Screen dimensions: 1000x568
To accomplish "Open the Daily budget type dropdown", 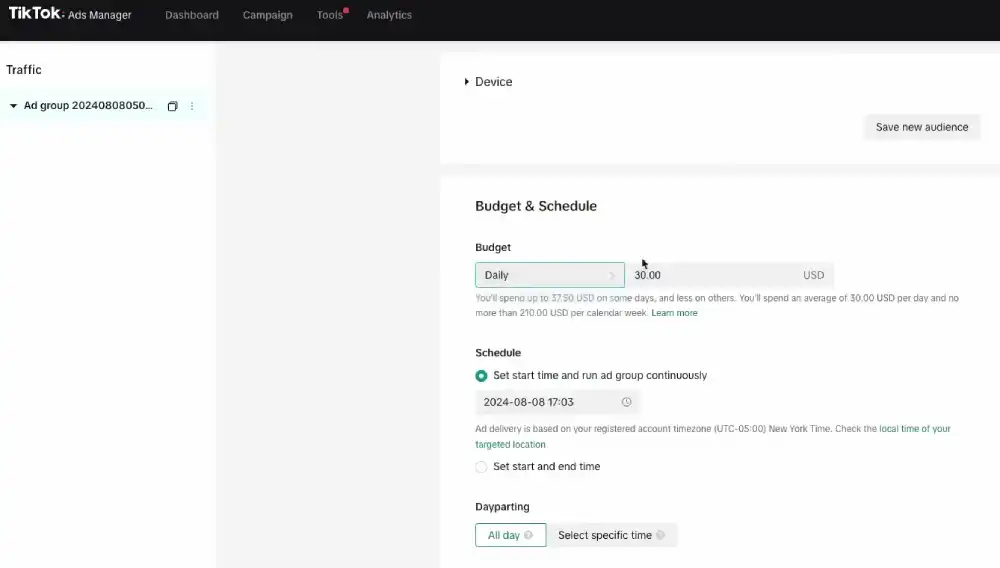I will [550, 275].
